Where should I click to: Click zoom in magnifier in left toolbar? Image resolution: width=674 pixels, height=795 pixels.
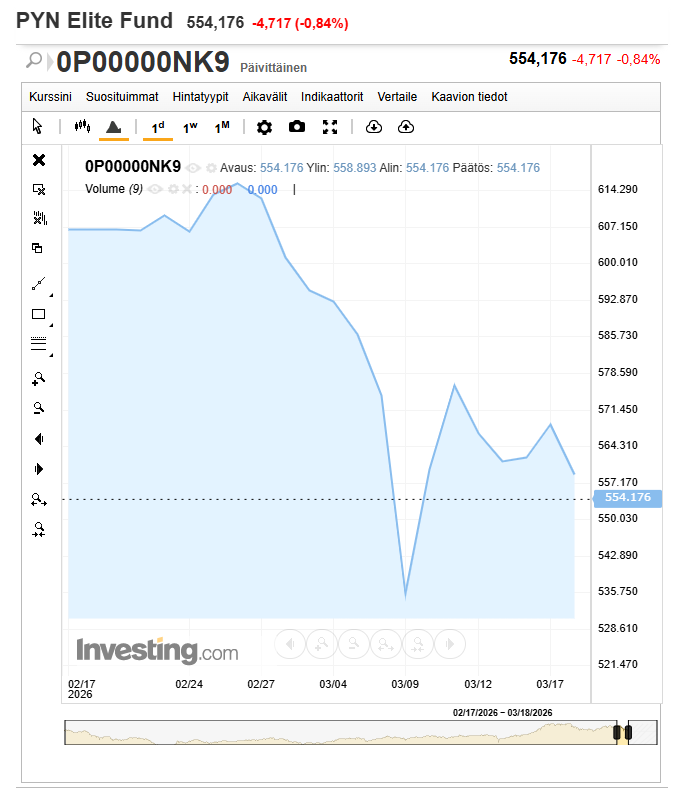tap(39, 379)
